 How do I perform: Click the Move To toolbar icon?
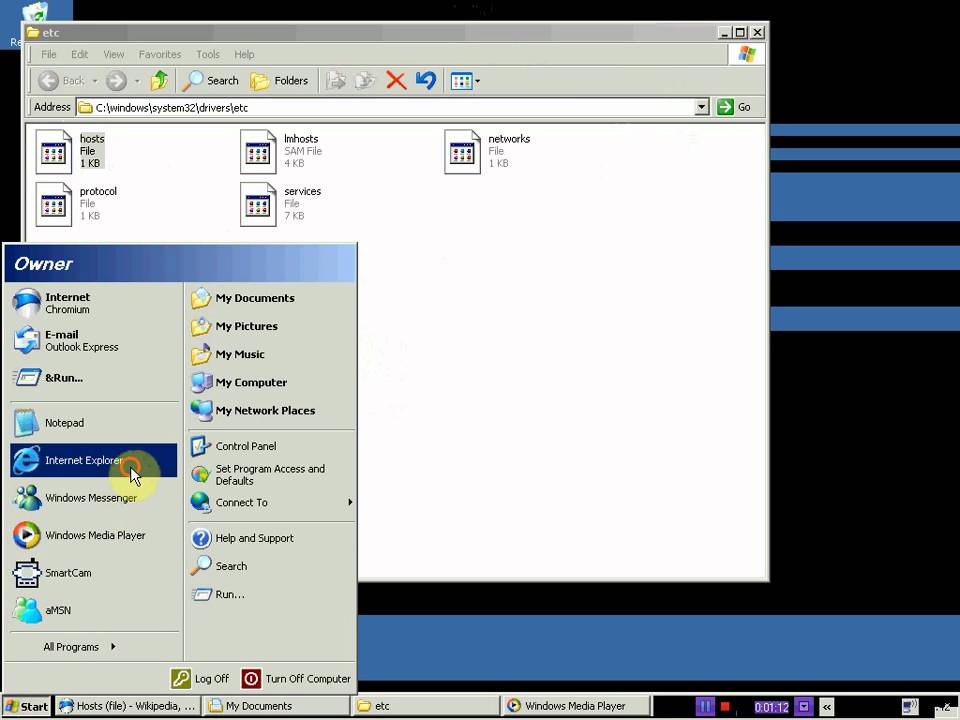[x=336, y=81]
